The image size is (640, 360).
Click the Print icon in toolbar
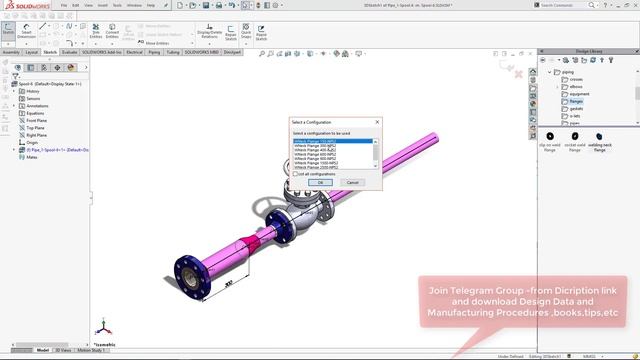pos(219,5)
